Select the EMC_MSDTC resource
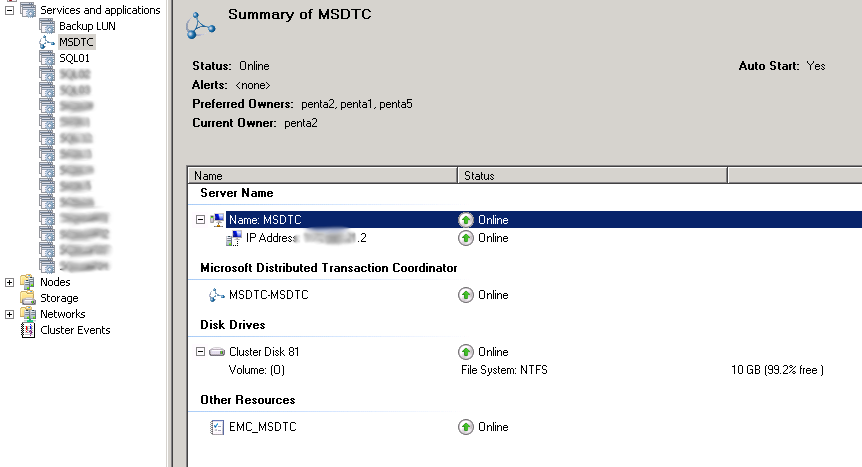 tap(263, 427)
